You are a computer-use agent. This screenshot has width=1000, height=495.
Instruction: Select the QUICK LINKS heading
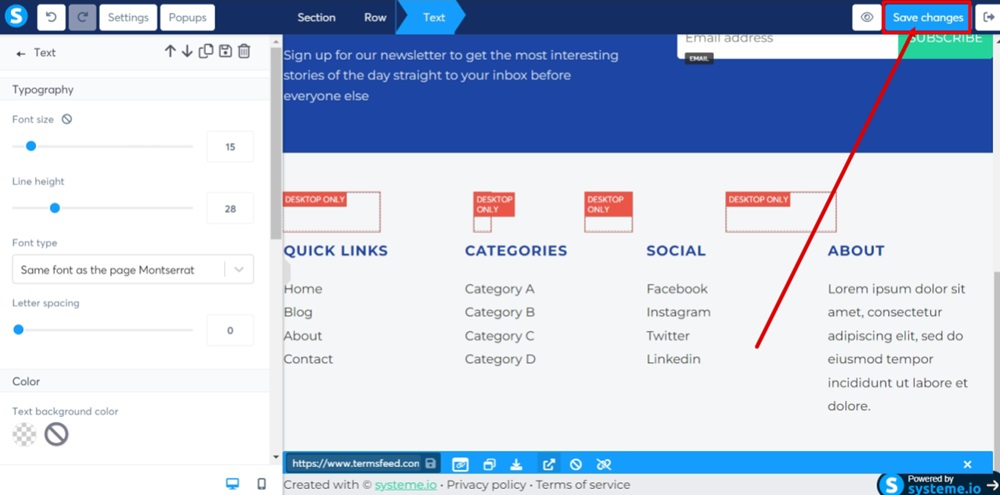pyautogui.click(x=335, y=251)
